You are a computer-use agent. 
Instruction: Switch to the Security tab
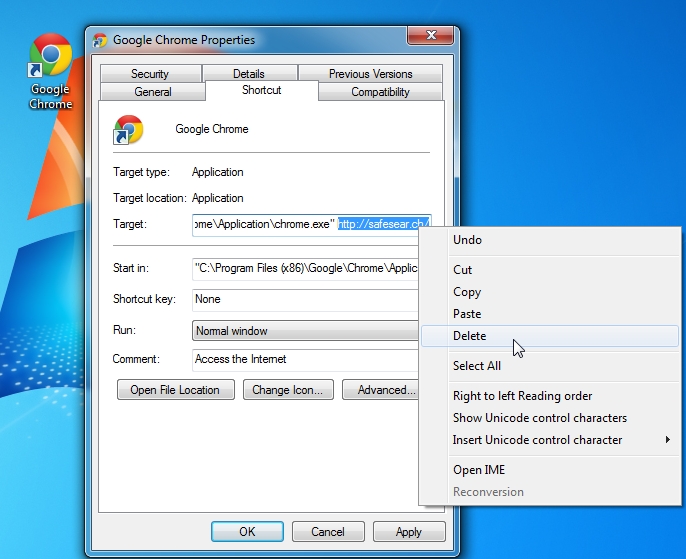click(150, 73)
